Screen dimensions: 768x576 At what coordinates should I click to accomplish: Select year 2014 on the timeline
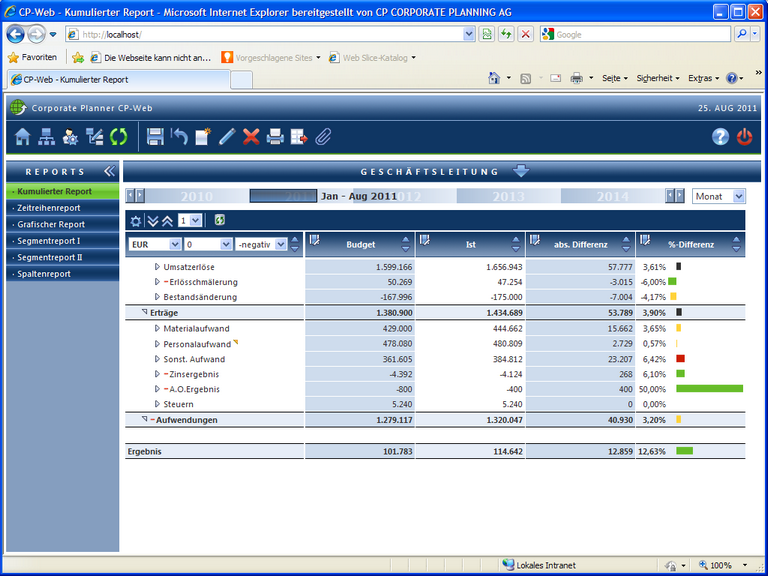click(x=612, y=196)
